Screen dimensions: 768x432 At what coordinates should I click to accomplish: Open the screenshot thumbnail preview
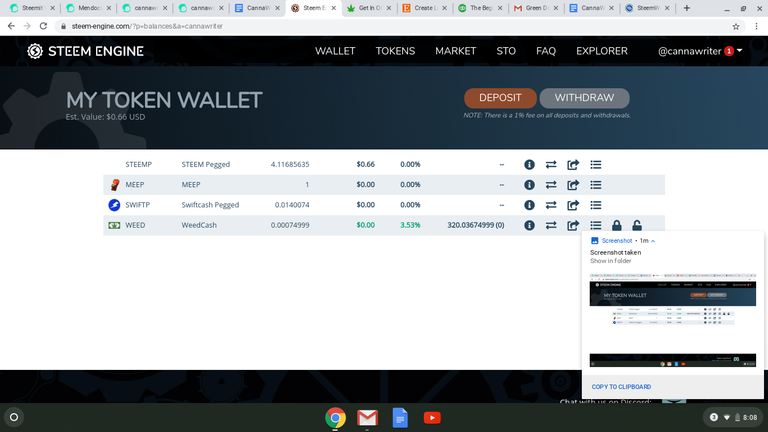click(x=672, y=320)
